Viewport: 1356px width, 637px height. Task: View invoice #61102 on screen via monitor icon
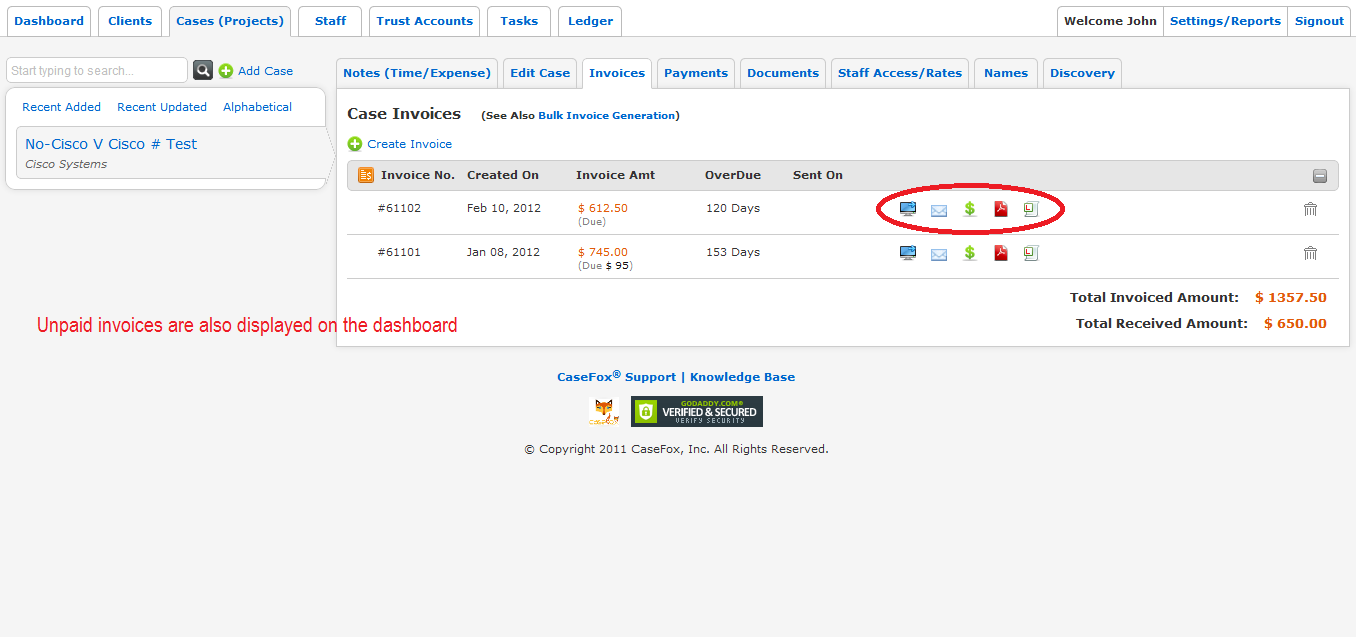(x=908, y=209)
